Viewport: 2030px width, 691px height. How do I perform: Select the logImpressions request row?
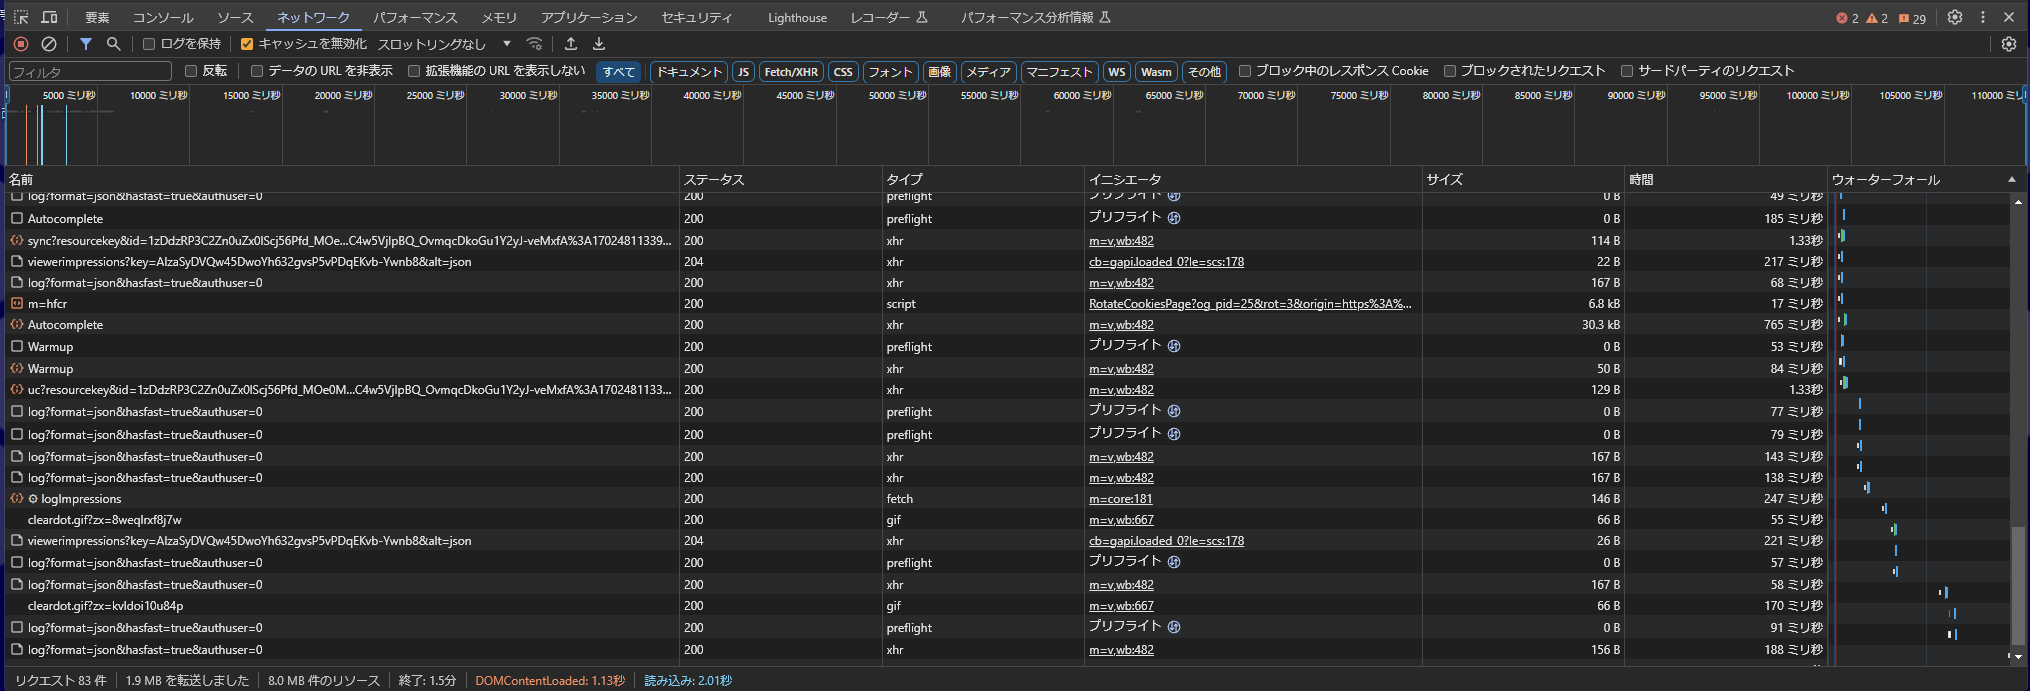pyautogui.click(x=1006, y=499)
